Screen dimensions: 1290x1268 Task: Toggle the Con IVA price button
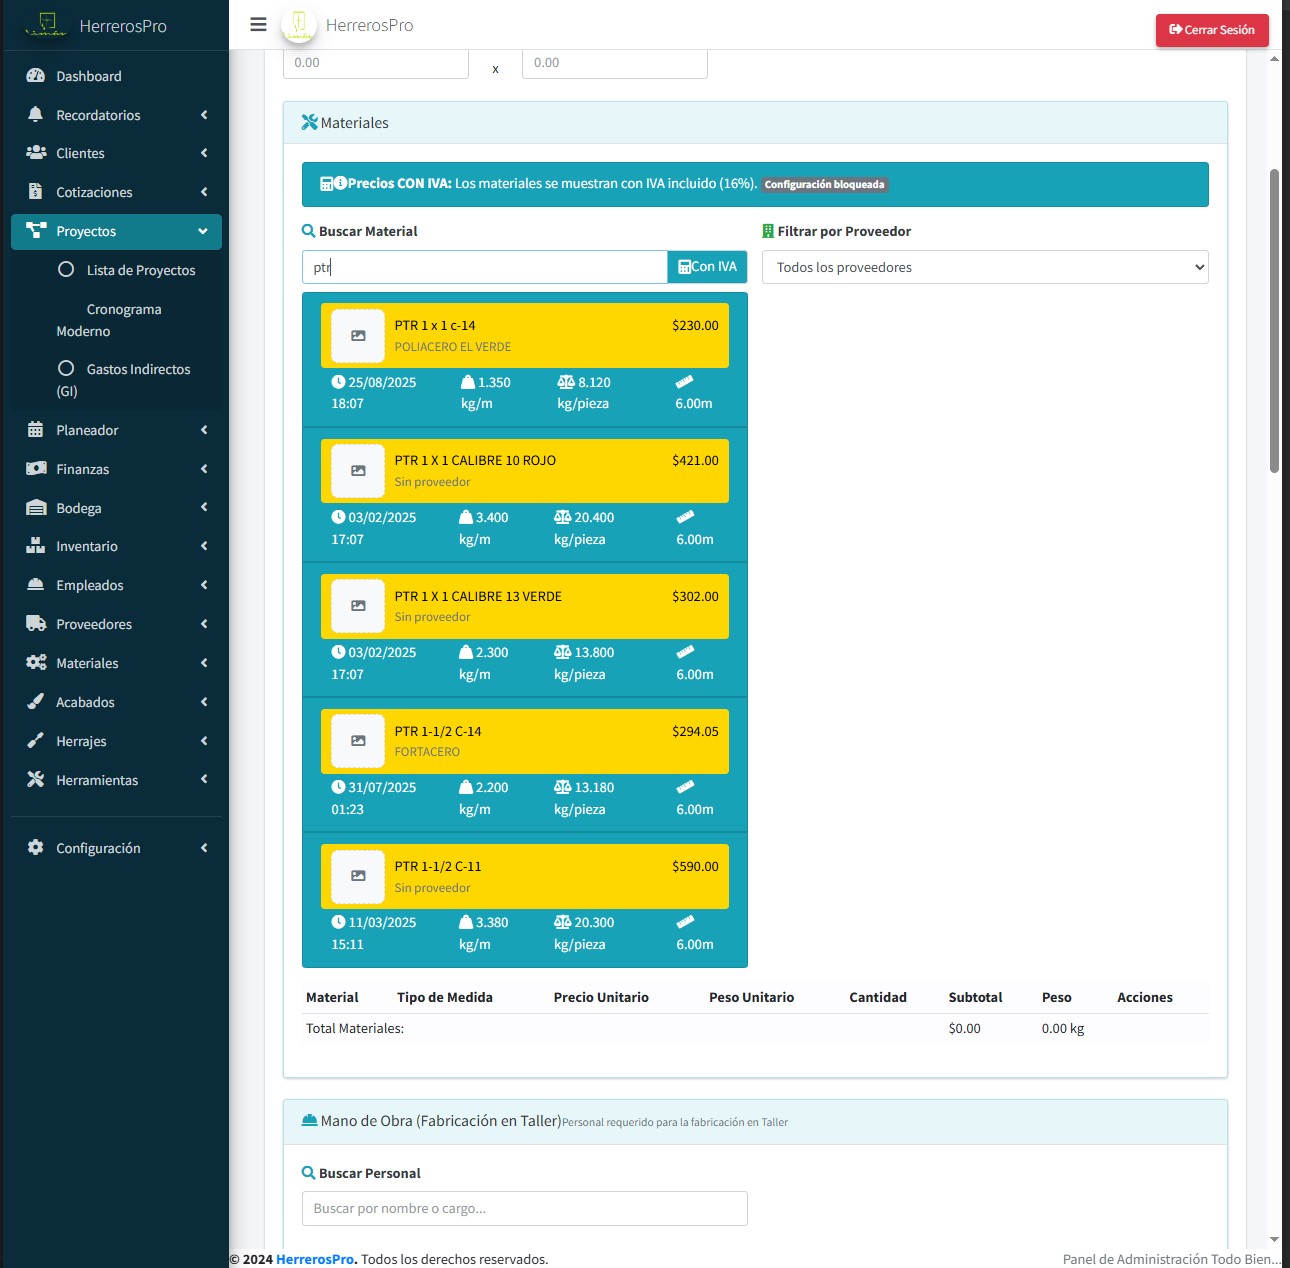point(707,267)
